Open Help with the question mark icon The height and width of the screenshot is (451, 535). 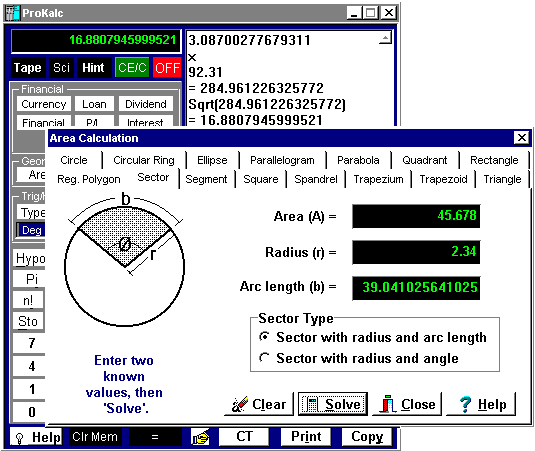481,404
